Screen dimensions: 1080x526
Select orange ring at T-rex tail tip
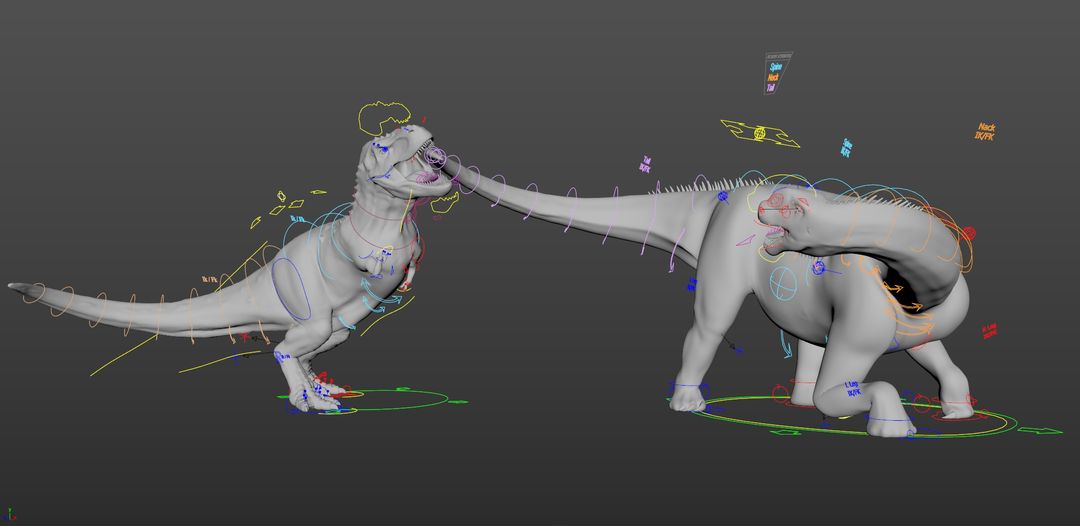pos(34,293)
